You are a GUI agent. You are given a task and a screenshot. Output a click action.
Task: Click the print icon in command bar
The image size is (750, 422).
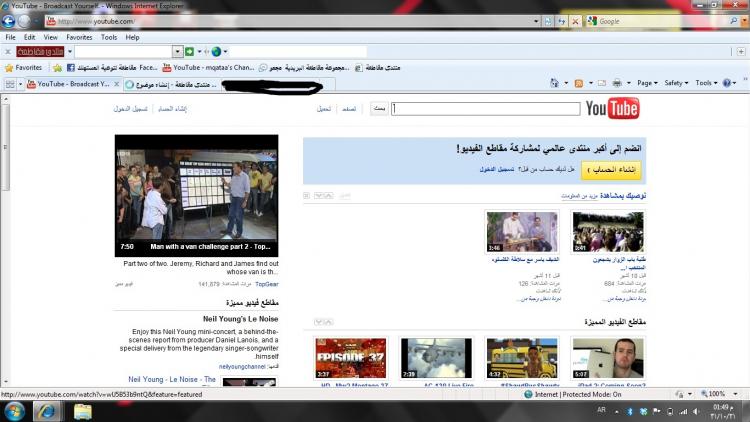[618, 84]
